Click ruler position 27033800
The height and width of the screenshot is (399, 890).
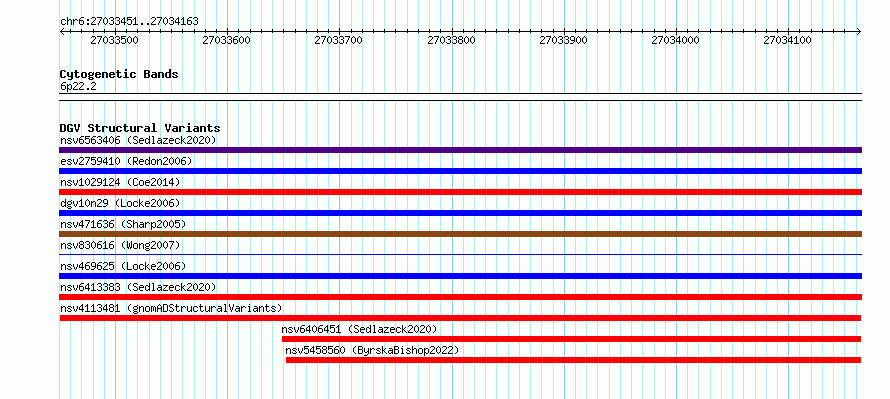pos(451,40)
